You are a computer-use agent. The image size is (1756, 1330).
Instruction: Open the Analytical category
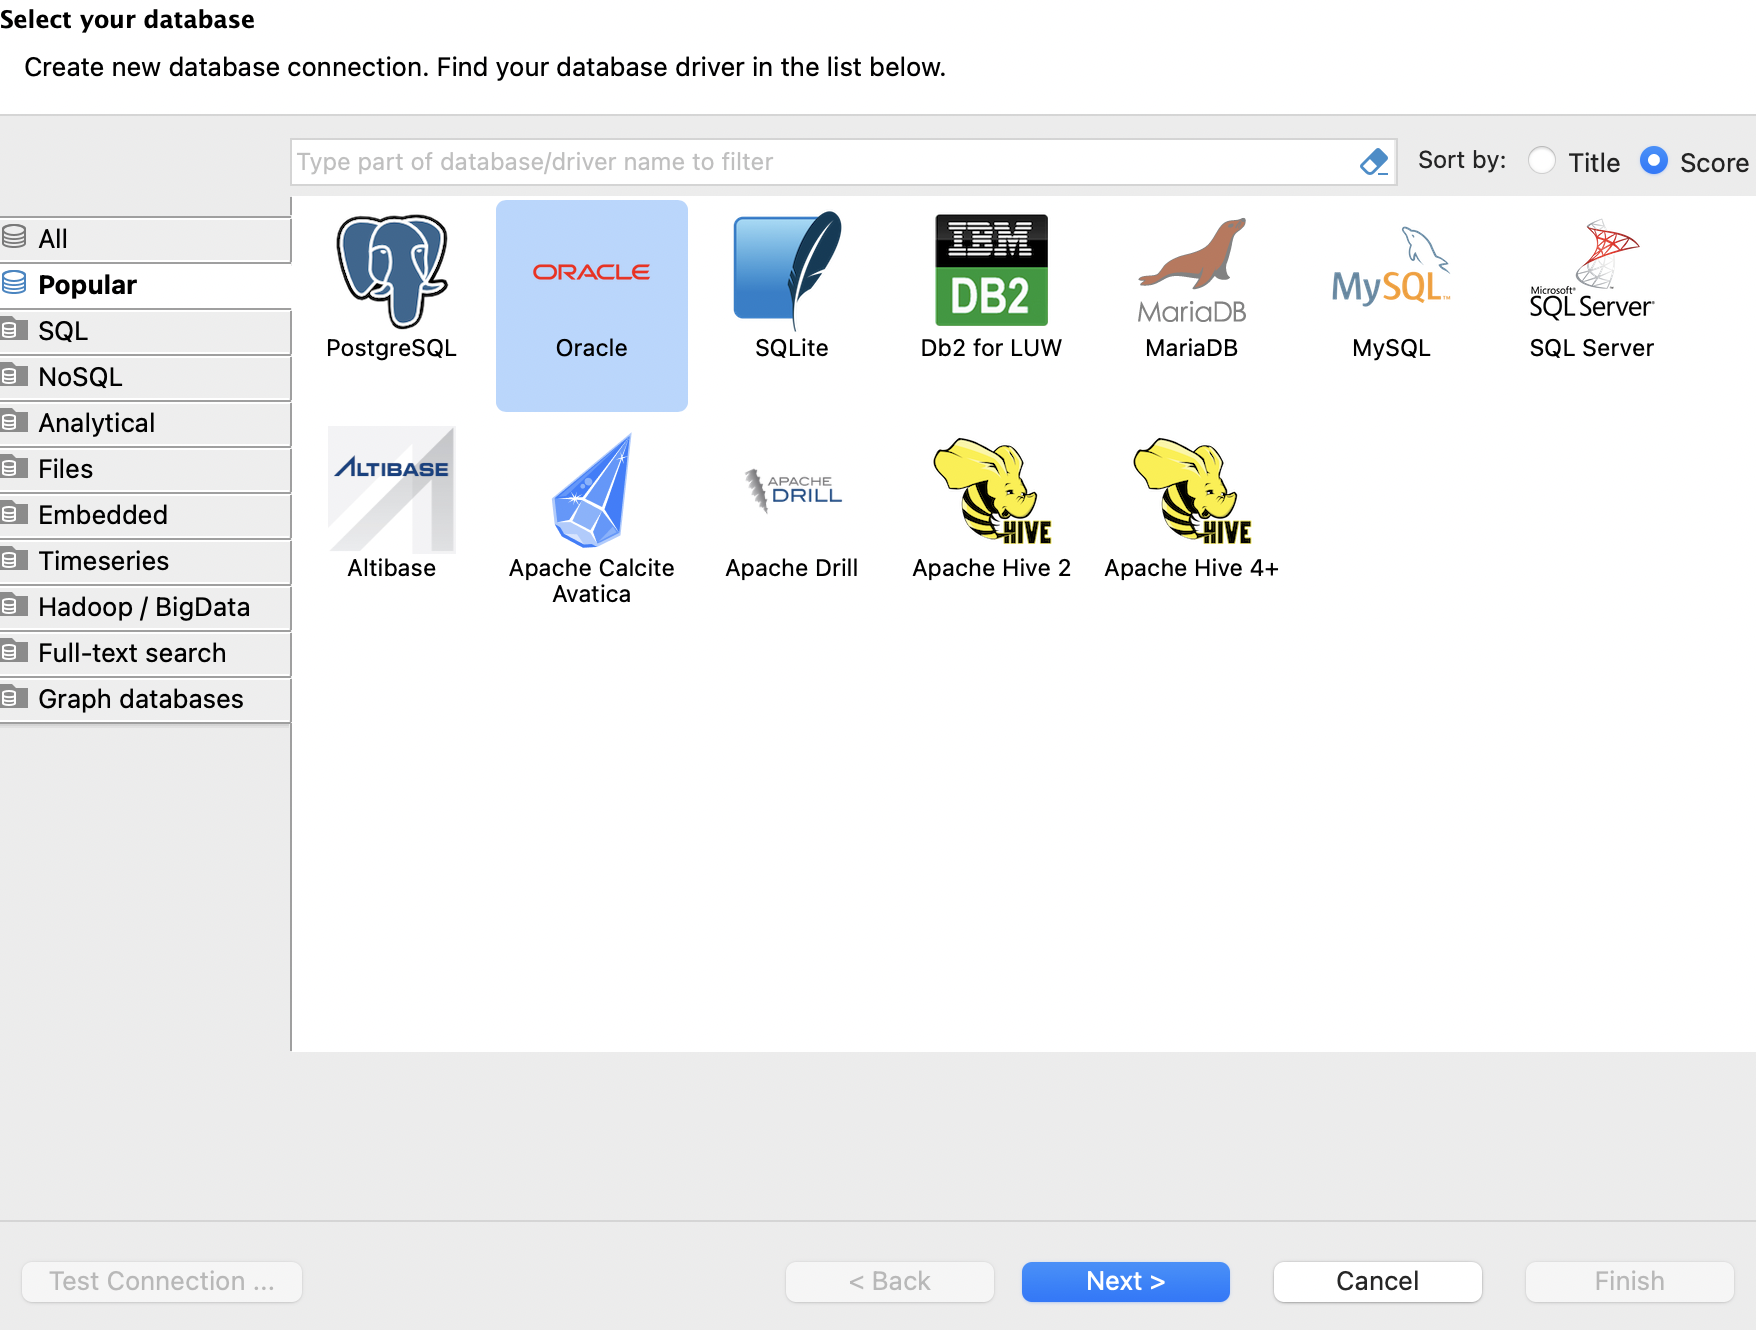coord(145,423)
